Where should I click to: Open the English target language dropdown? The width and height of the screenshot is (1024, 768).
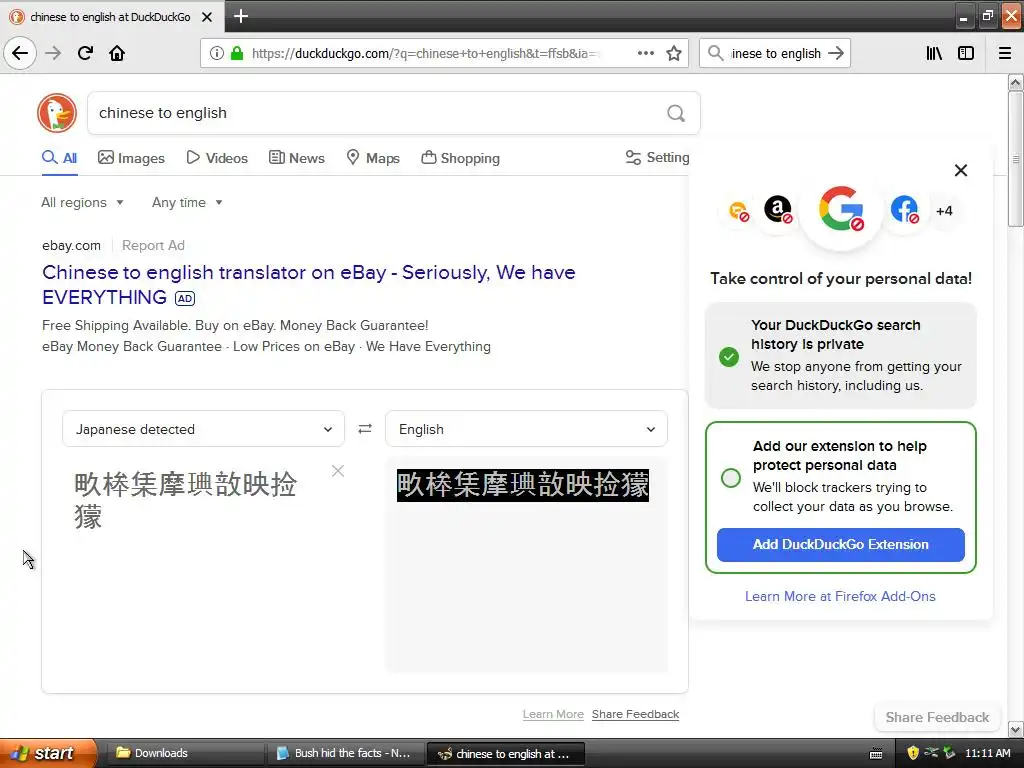pyautogui.click(x=526, y=428)
